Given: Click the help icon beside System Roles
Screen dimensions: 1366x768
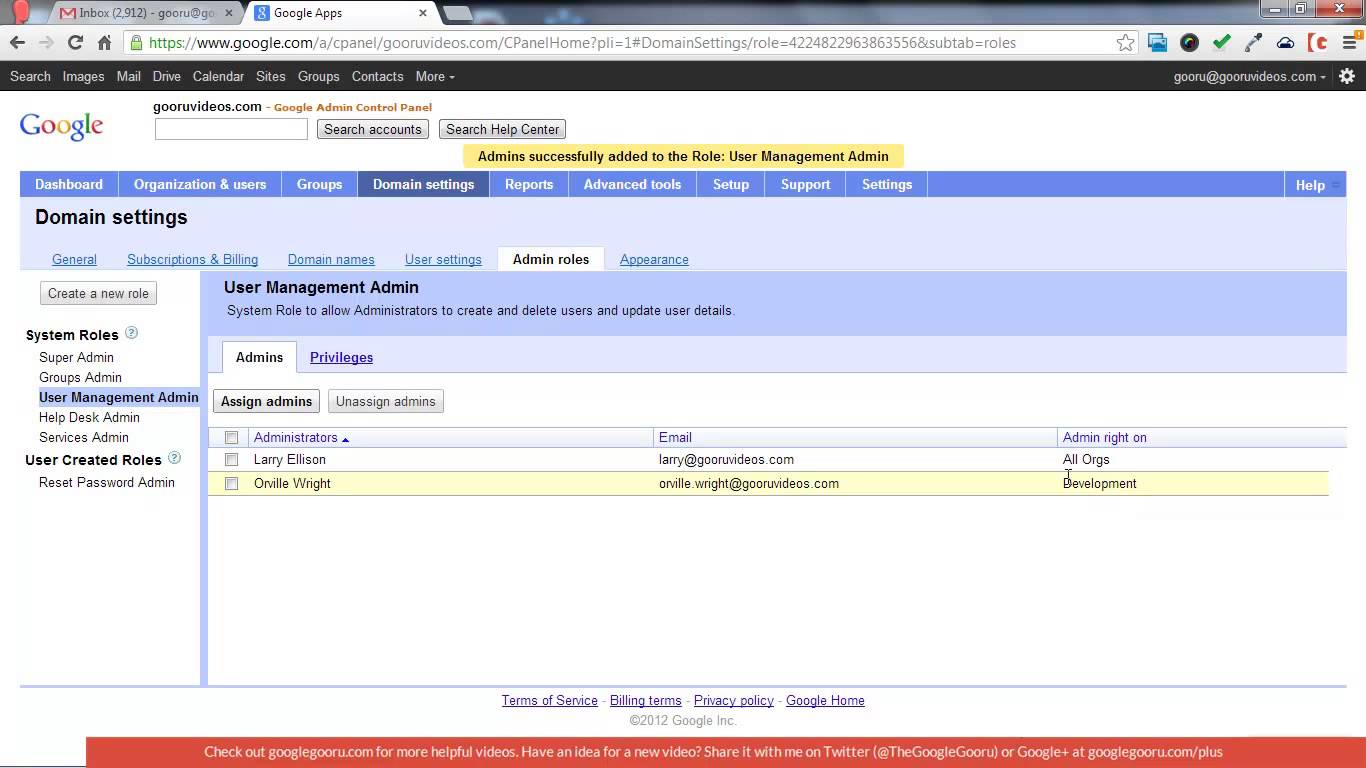Looking at the screenshot, I should [x=131, y=333].
